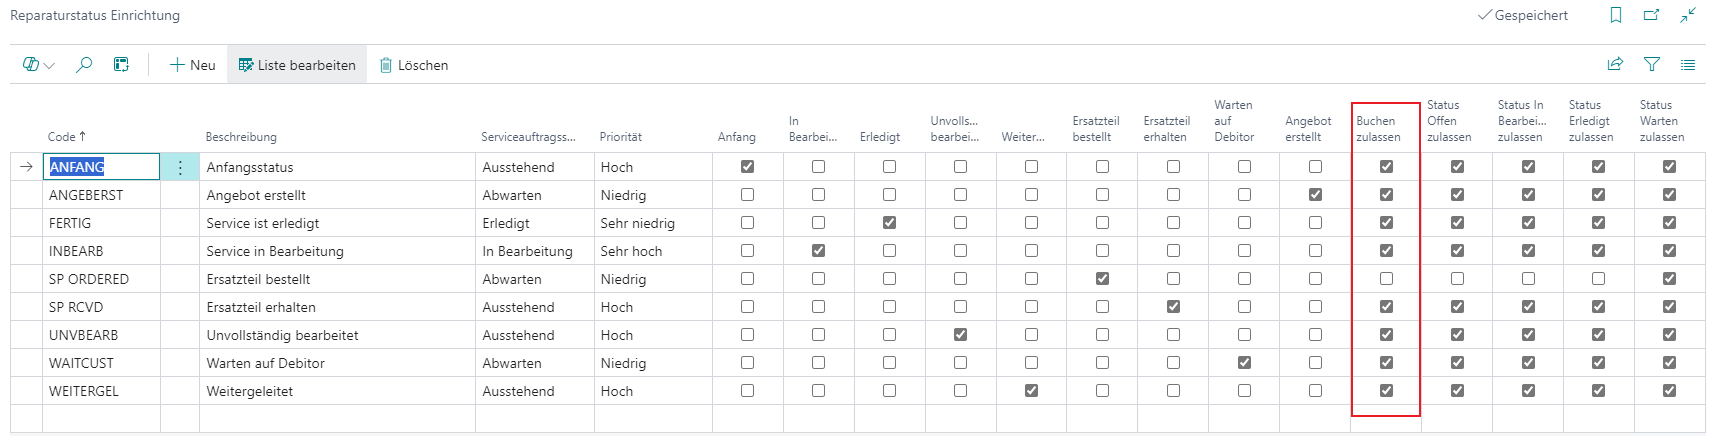
Task: Click the list view layout icon
Action: pyautogui.click(x=1688, y=65)
